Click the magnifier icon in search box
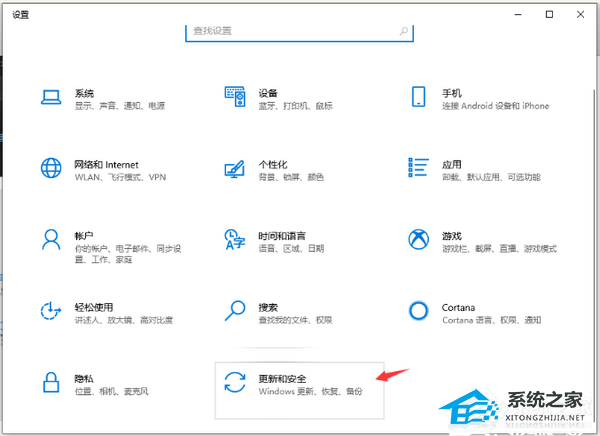The height and width of the screenshot is (436, 600). pyautogui.click(x=404, y=31)
